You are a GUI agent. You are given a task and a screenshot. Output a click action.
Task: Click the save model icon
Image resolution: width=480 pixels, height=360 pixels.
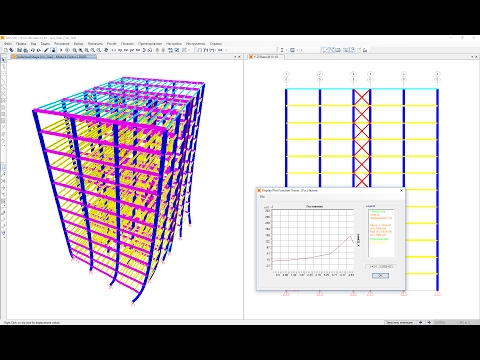pyautogui.click(x=19, y=50)
